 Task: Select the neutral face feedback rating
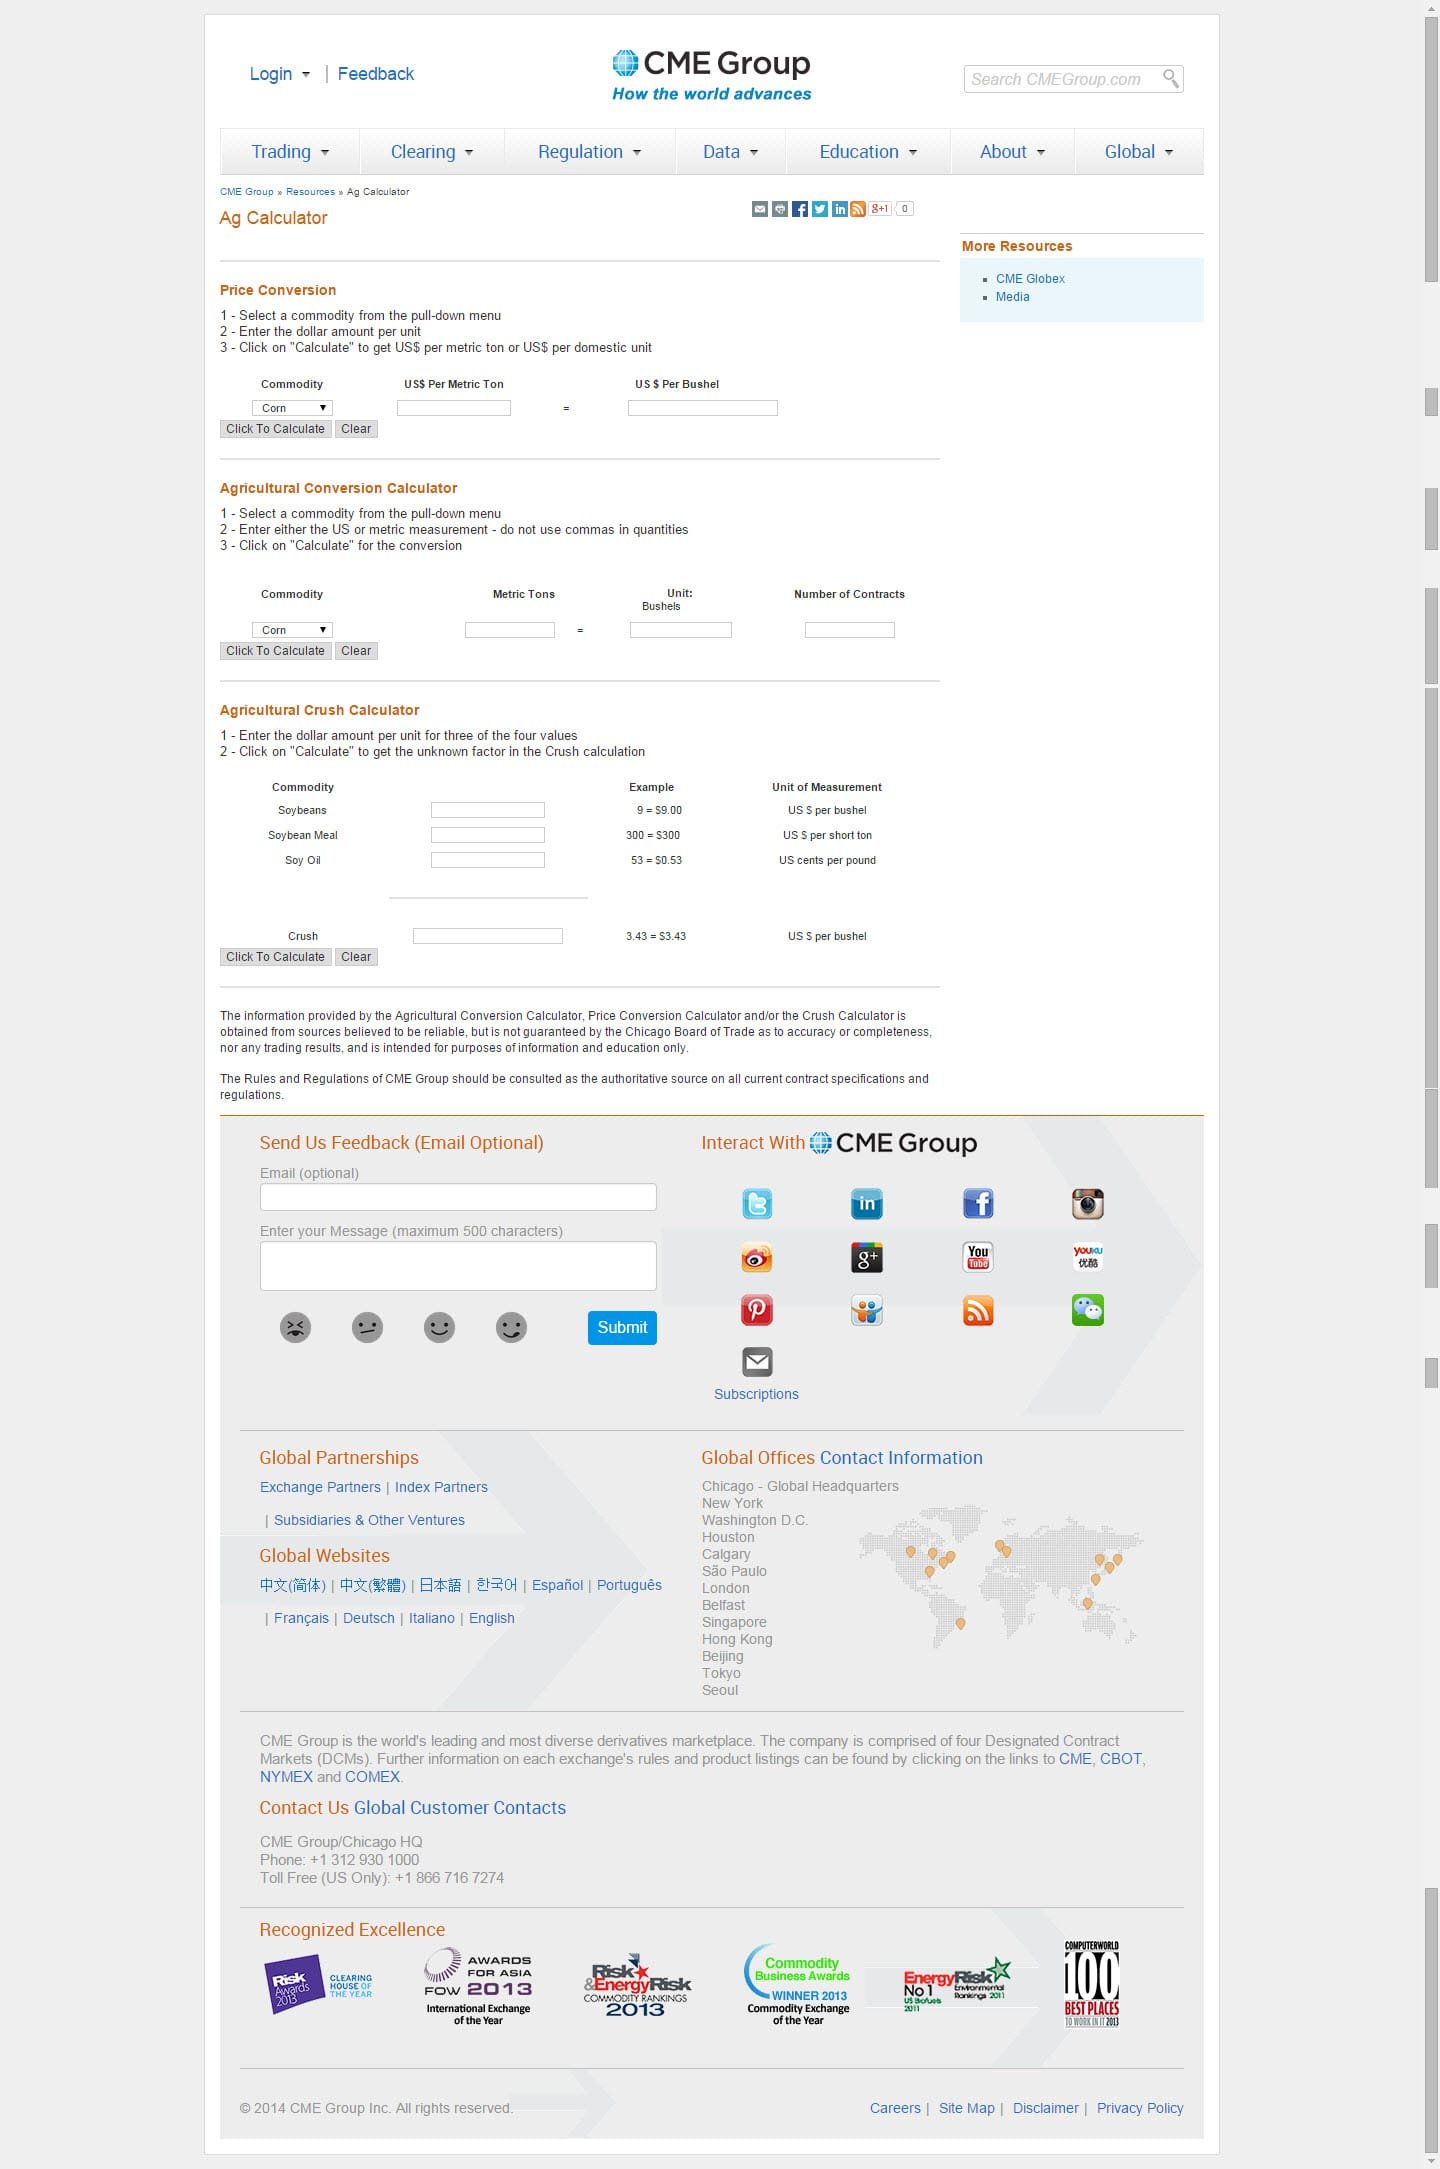click(367, 1327)
